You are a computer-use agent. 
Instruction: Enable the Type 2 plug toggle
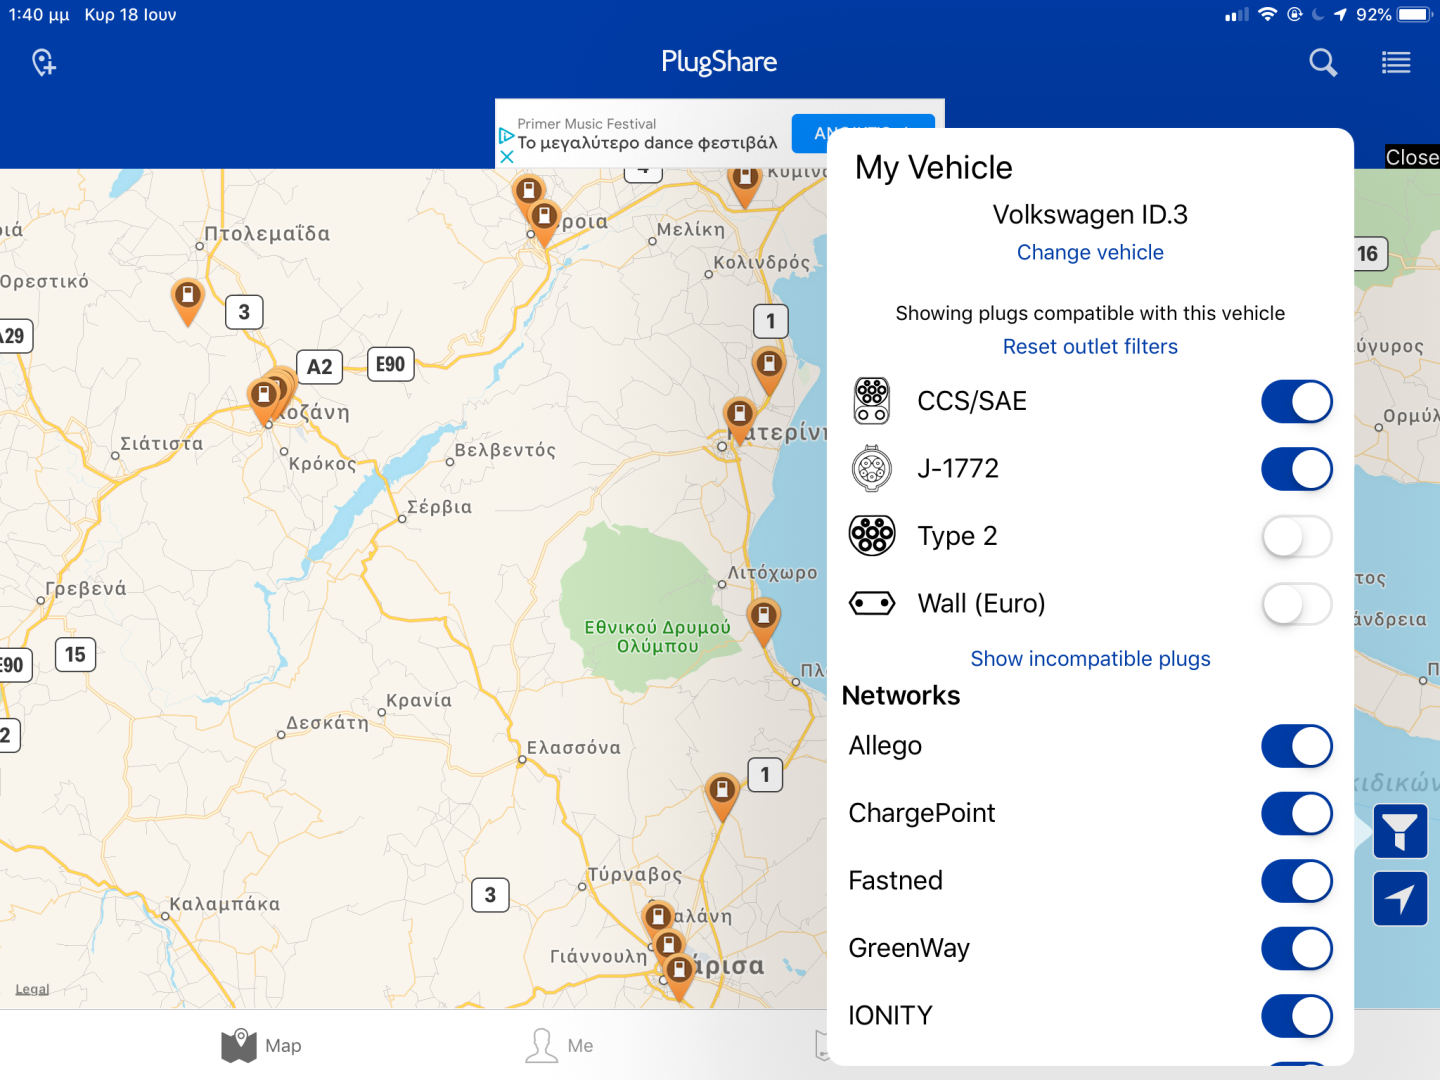1297,537
